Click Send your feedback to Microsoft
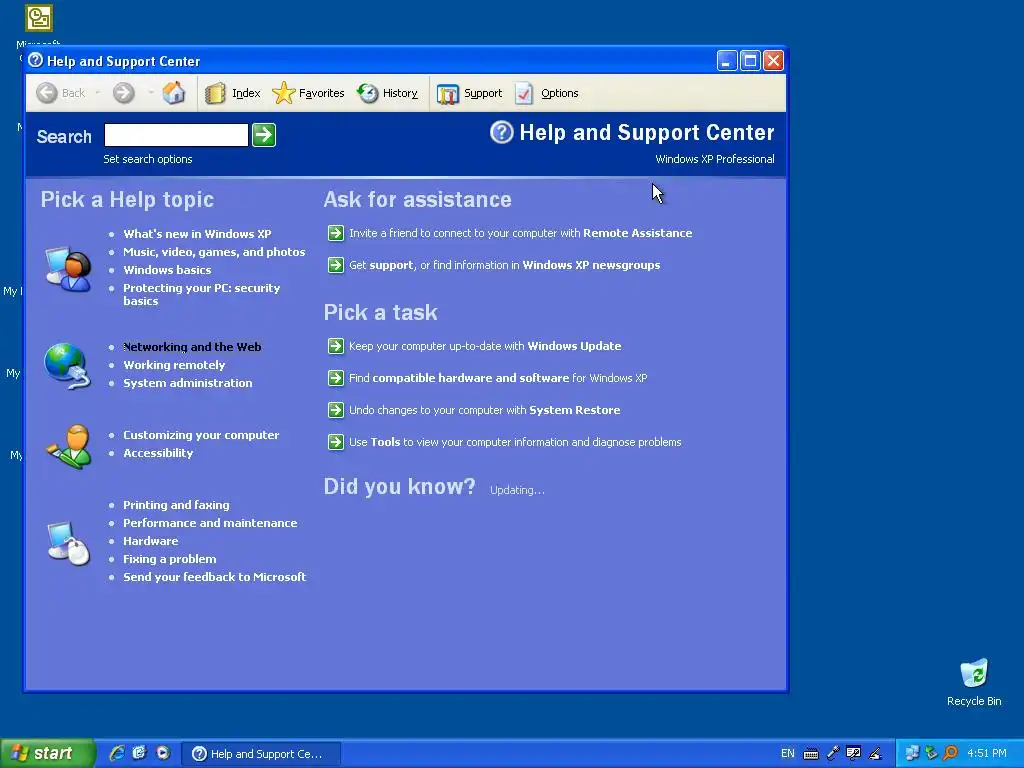The width and height of the screenshot is (1024, 768). [x=215, y=577]
